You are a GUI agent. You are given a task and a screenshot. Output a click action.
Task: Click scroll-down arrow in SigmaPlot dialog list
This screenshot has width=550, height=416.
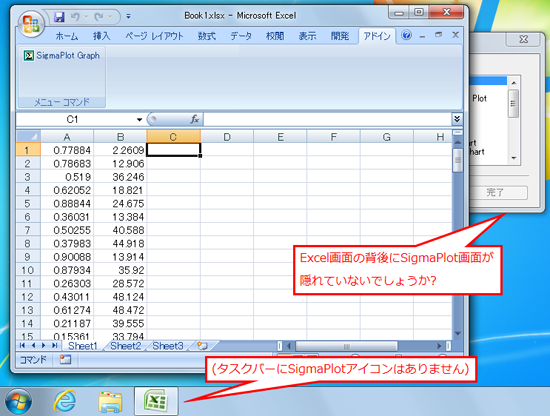pyautogui.click(x=514, y=158)
